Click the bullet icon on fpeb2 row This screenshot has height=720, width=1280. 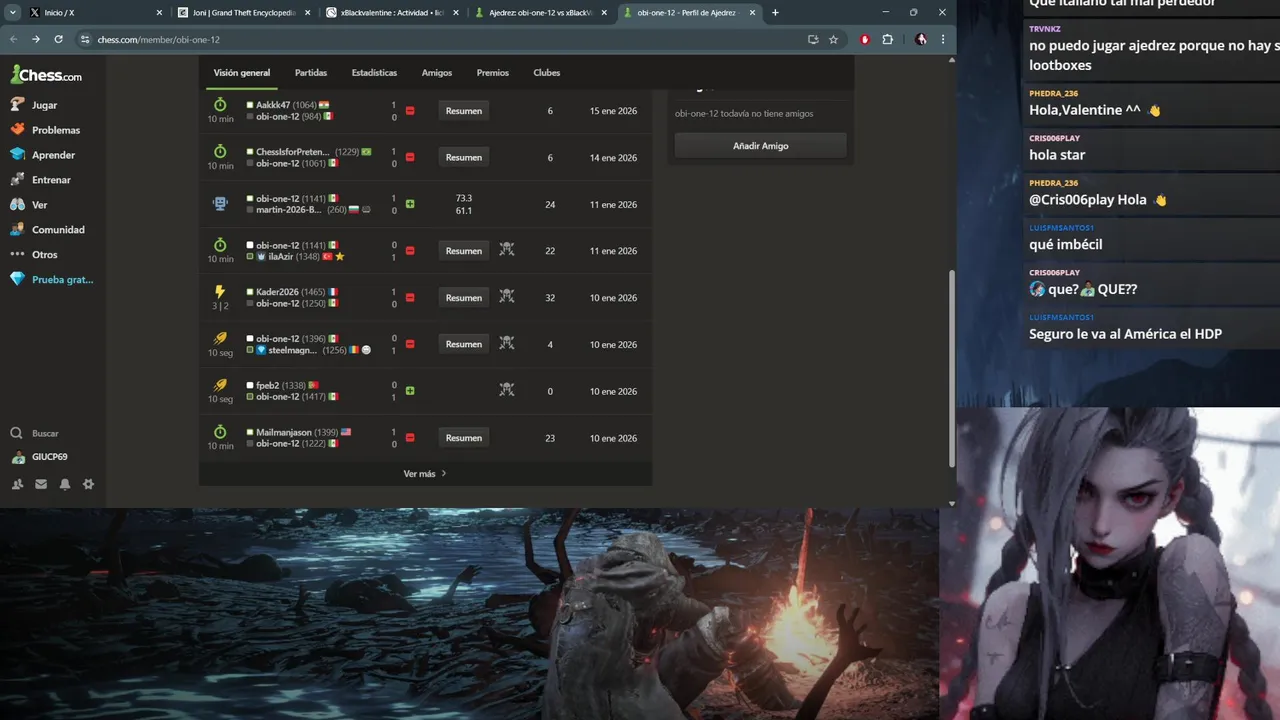[x=220, y=385]
